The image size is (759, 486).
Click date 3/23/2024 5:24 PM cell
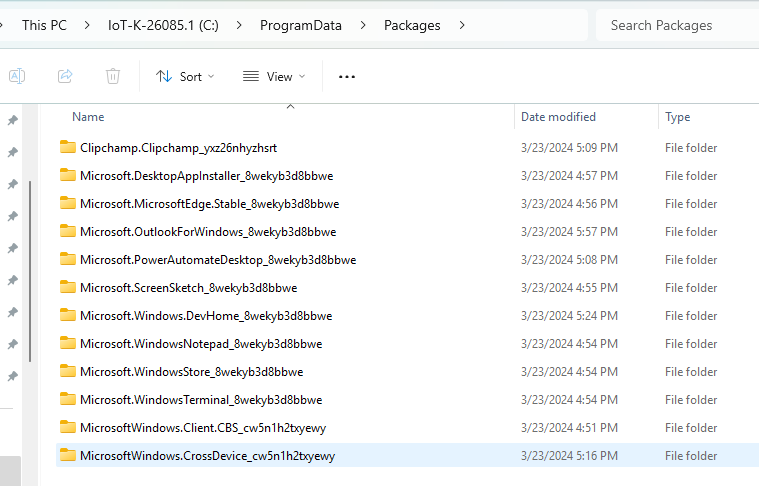[x=569, y=316]
